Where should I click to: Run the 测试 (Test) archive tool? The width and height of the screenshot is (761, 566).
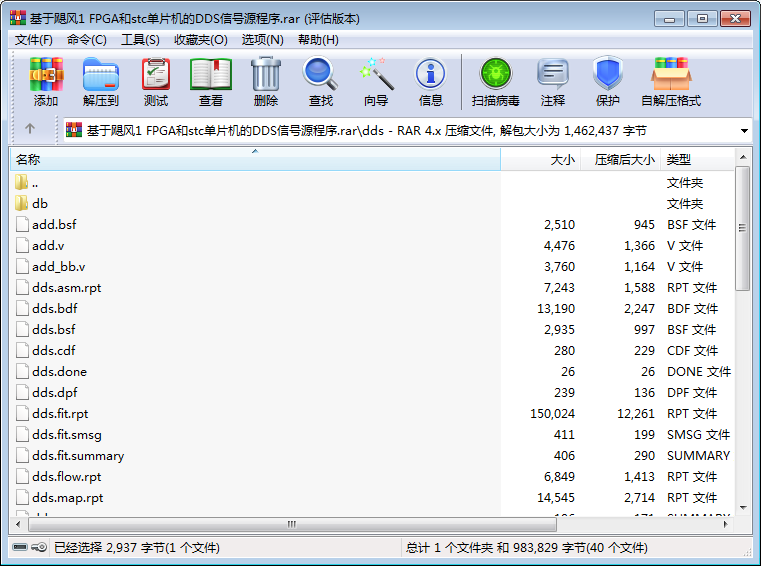click(x=156, y=82)
